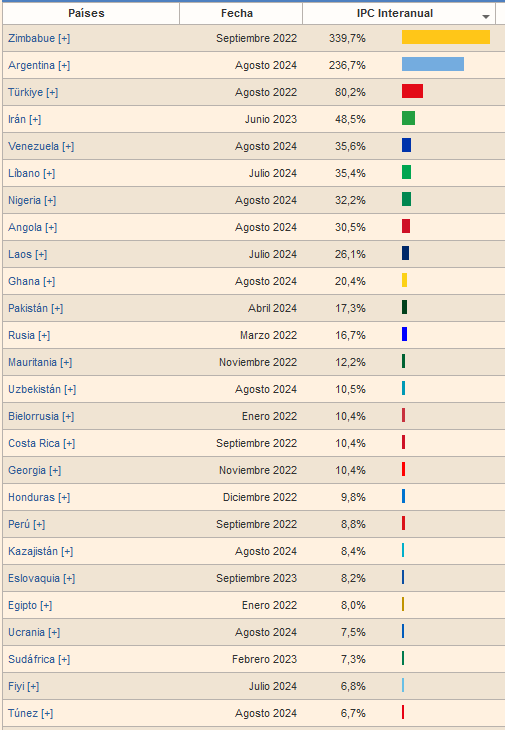Open the Ucrania country link
Viewport: 505px width, 730px height.
point(26,632)
